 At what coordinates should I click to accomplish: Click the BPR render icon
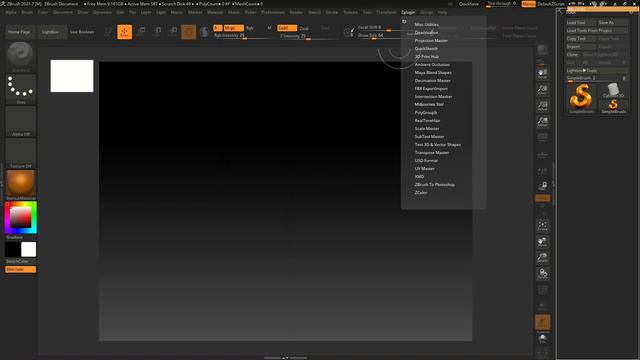[542, 51]
